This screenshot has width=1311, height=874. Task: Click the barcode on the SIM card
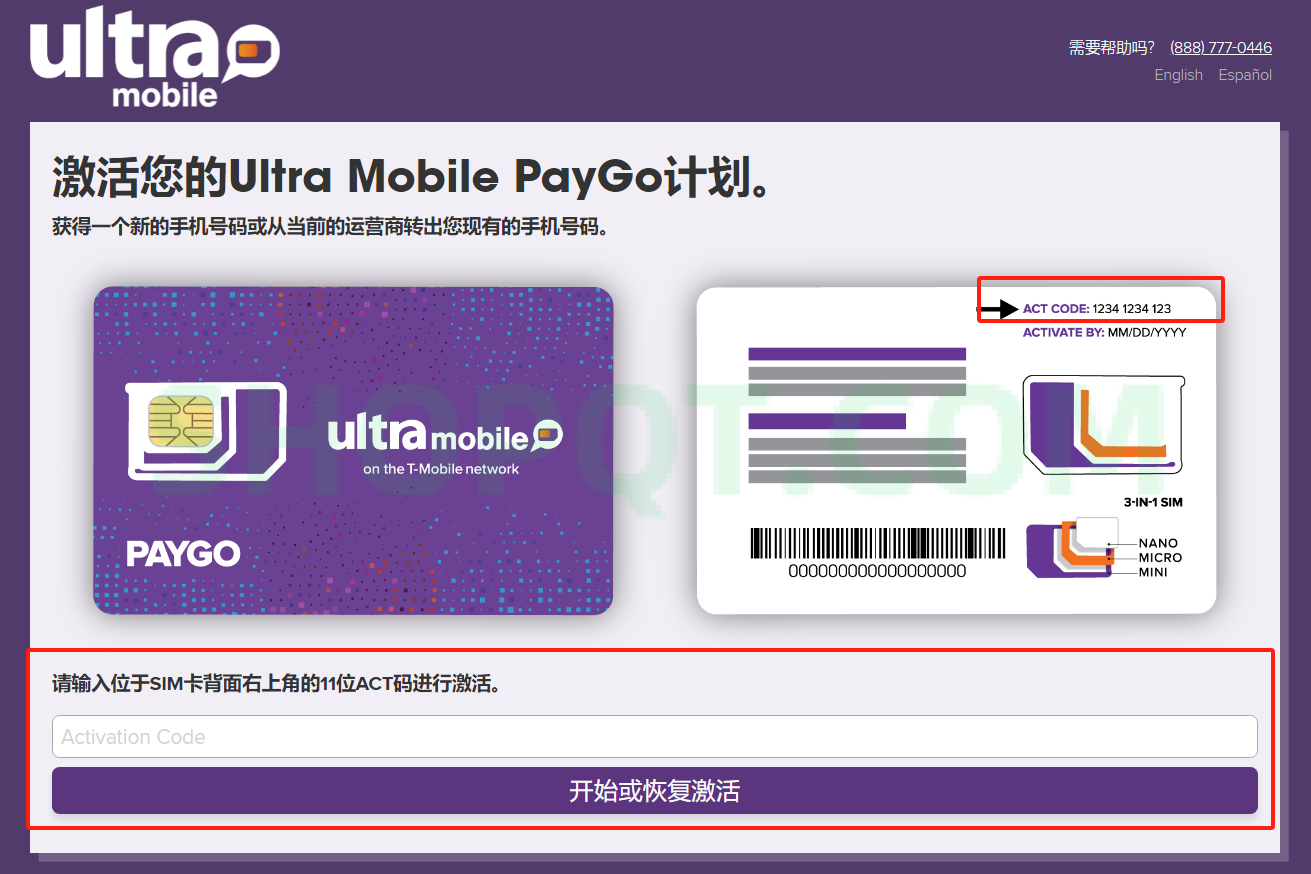coord(877,543)
